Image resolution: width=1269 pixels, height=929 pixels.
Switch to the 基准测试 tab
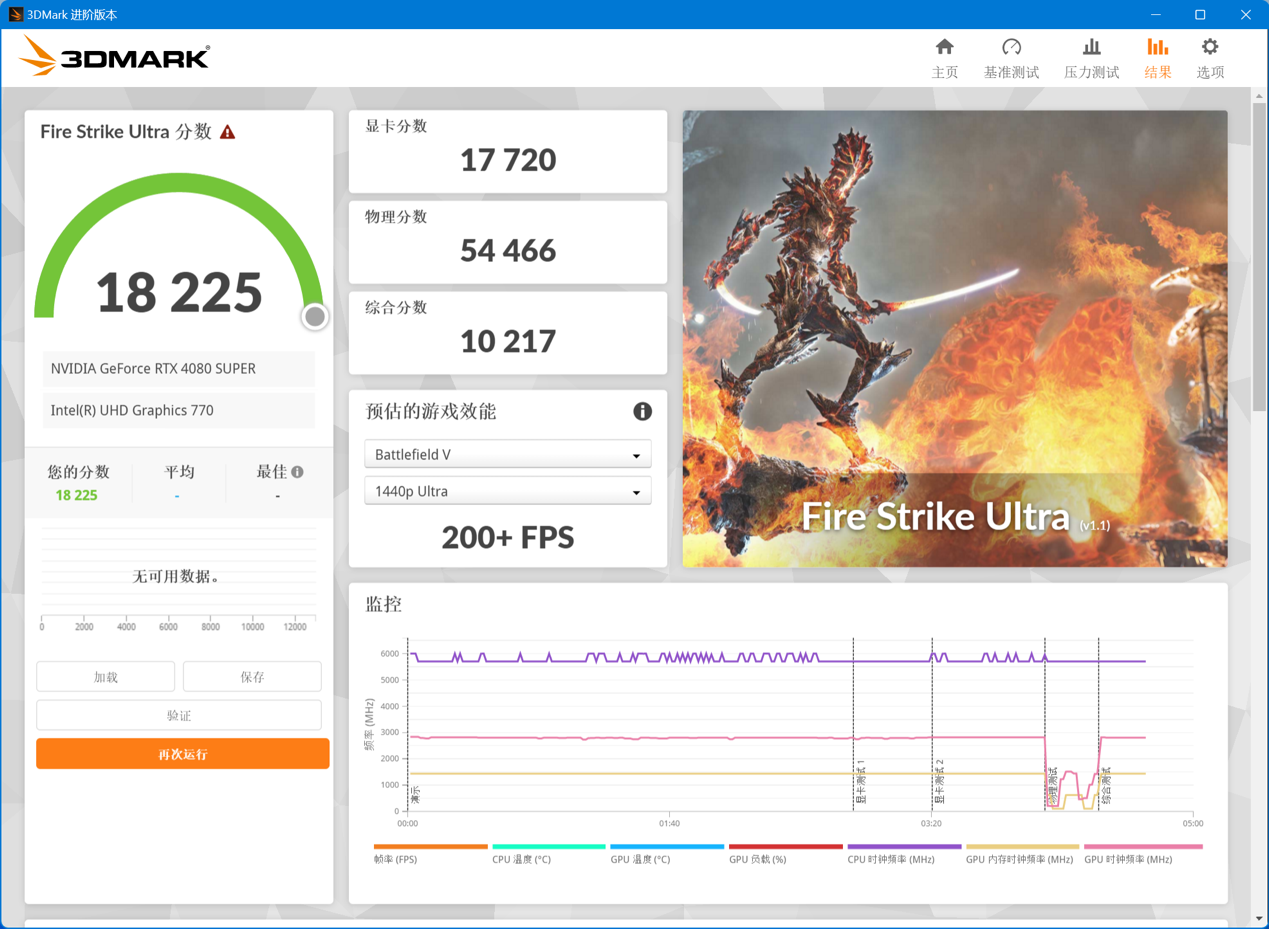coord(1011,46)
